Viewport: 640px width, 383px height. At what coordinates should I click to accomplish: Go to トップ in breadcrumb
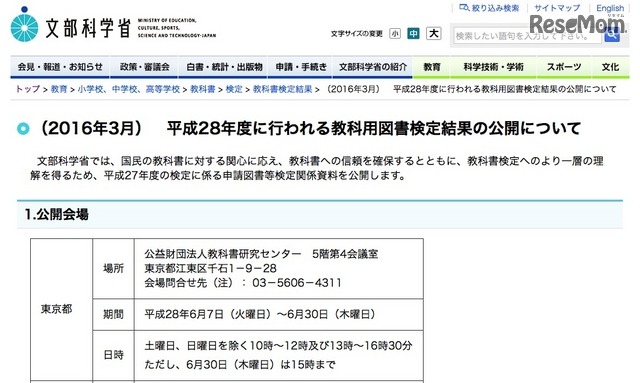point(28,89)
